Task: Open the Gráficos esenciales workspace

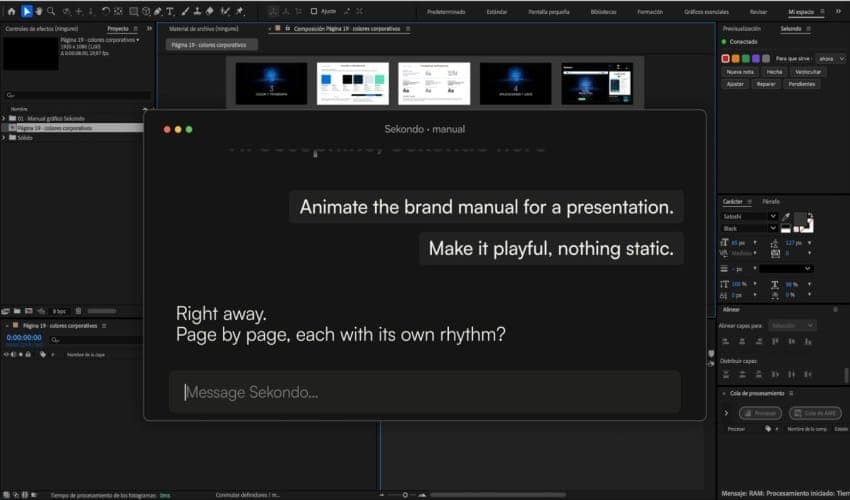Action: coord(706,12)
